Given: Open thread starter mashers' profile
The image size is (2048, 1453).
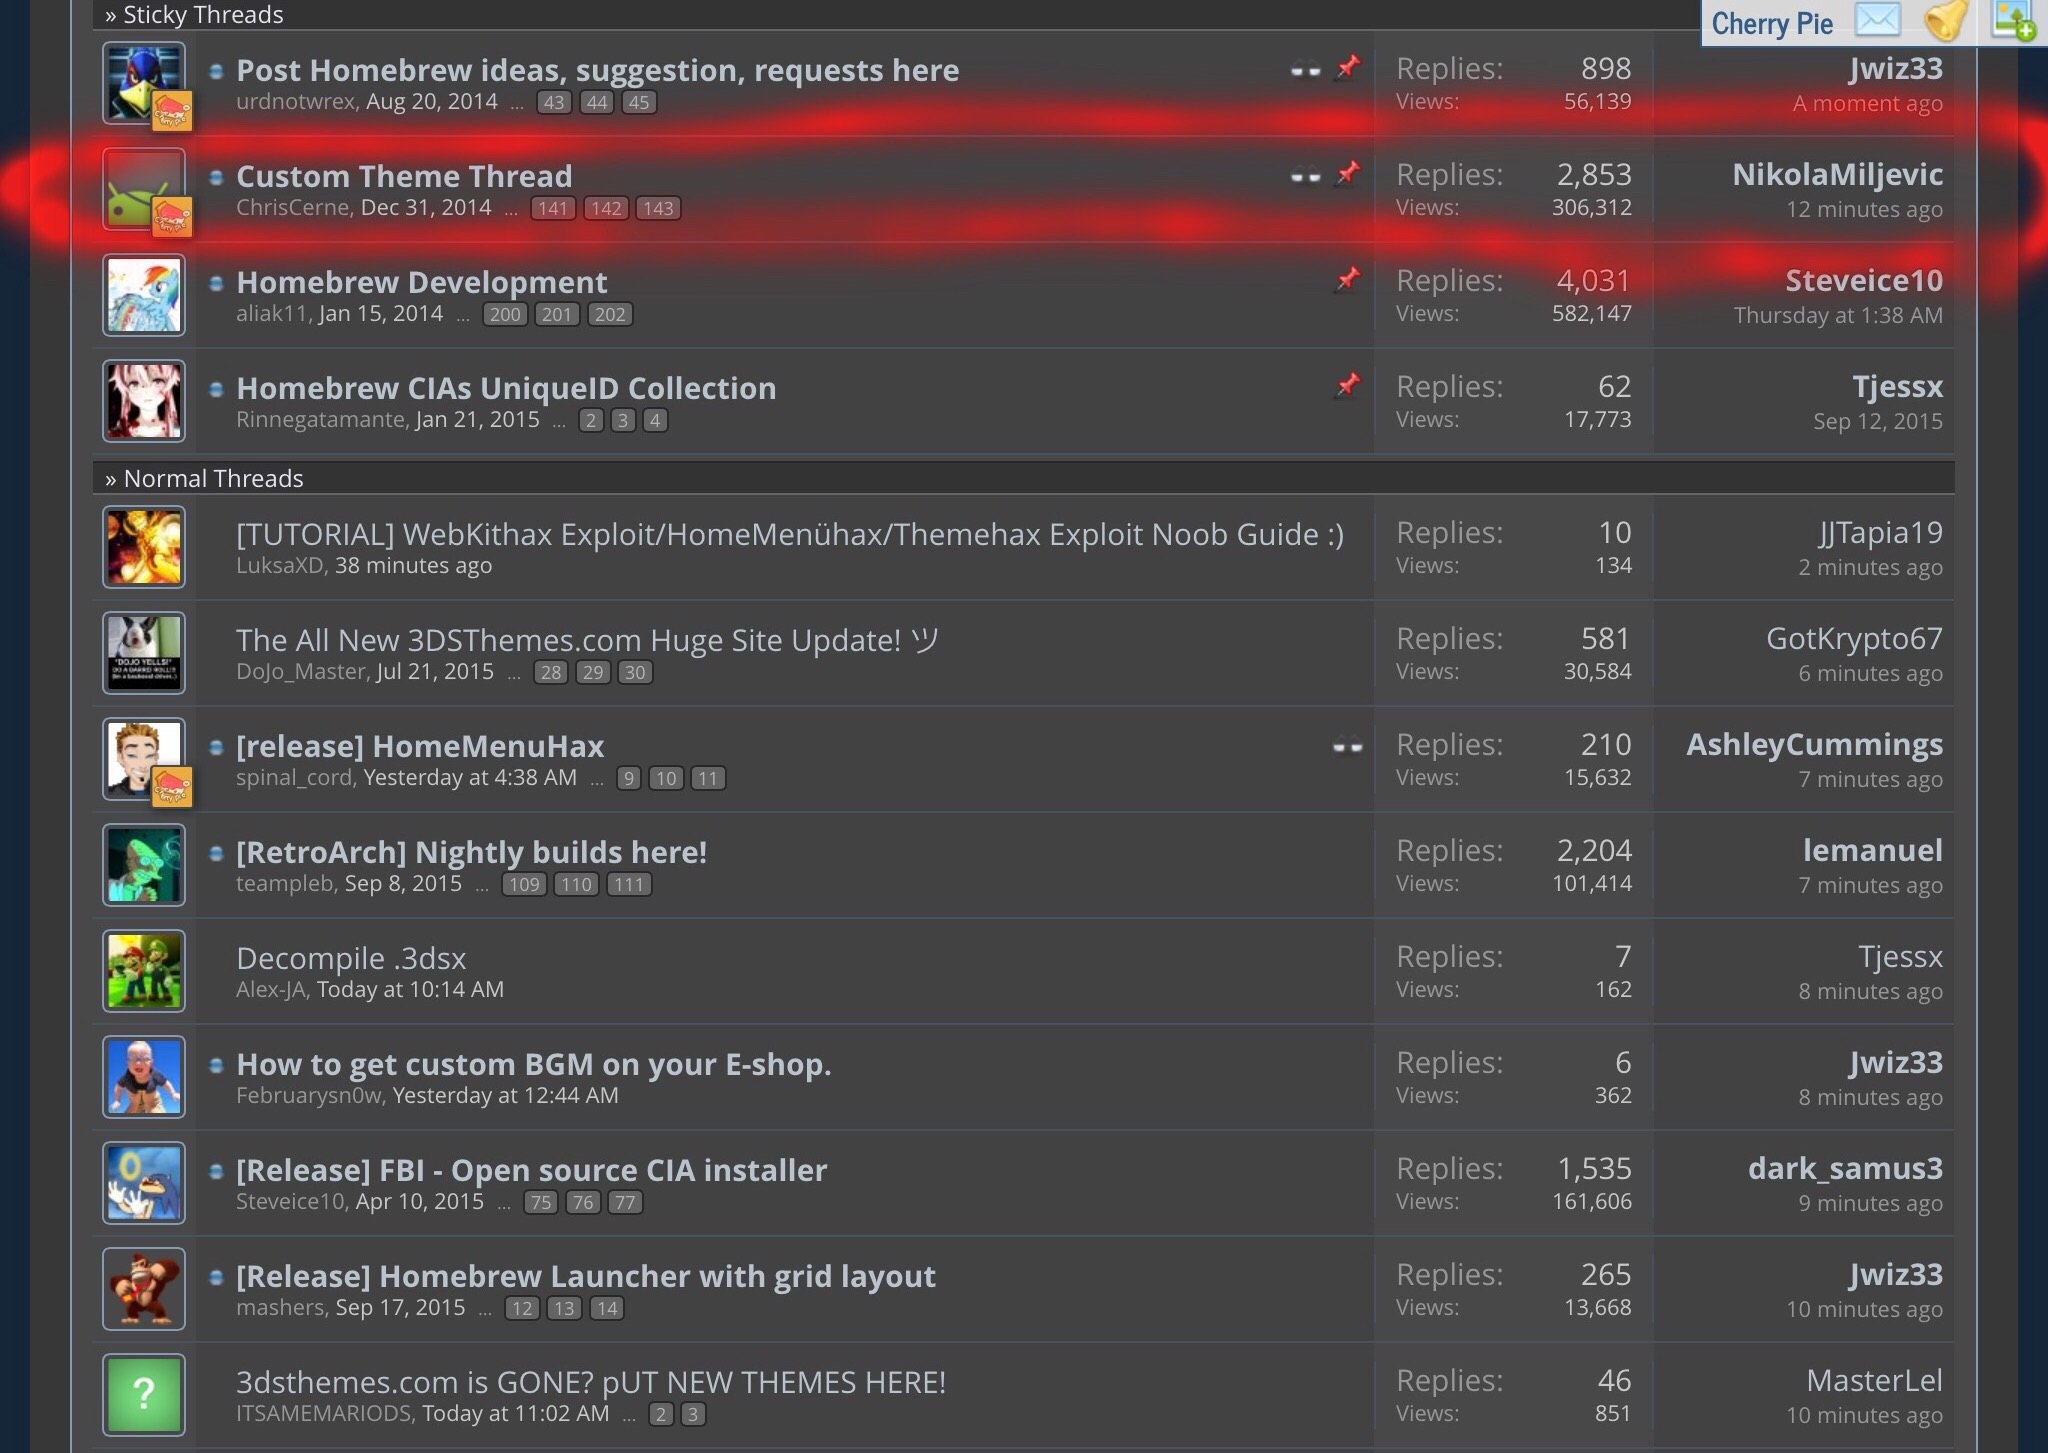Looking at the screenshot, I should [280, 1308].
